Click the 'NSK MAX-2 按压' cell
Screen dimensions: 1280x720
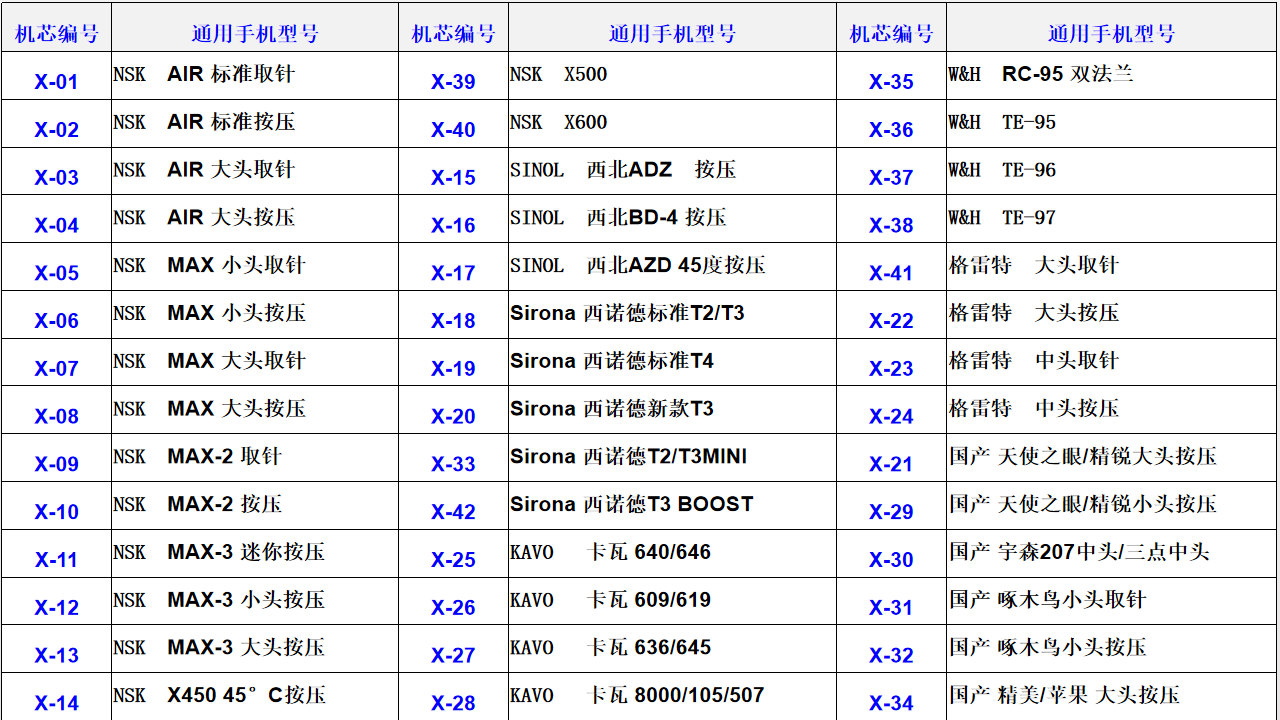(255, 506)
